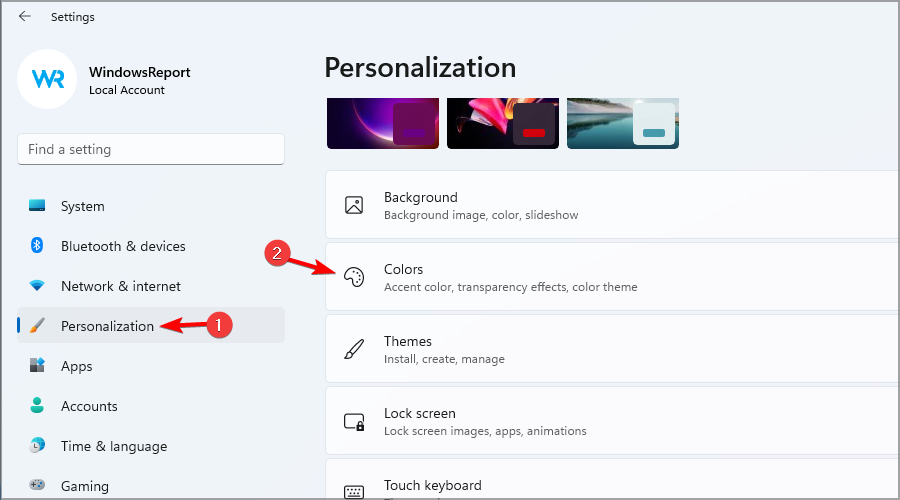Click the Accounts person icon

pos(37,405)
